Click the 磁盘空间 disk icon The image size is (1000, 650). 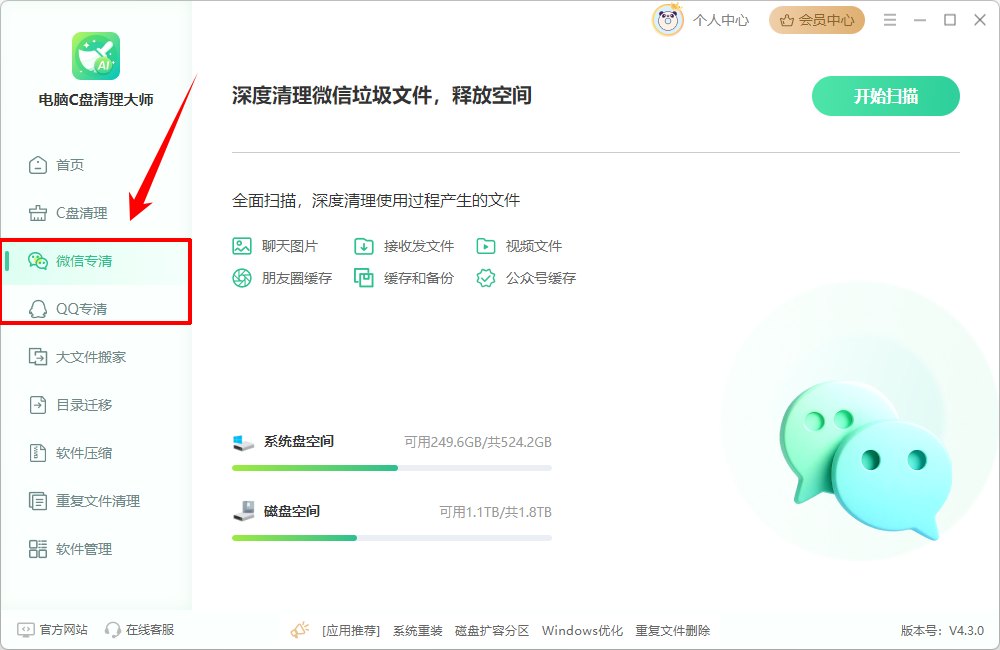(x=243, y=511)
